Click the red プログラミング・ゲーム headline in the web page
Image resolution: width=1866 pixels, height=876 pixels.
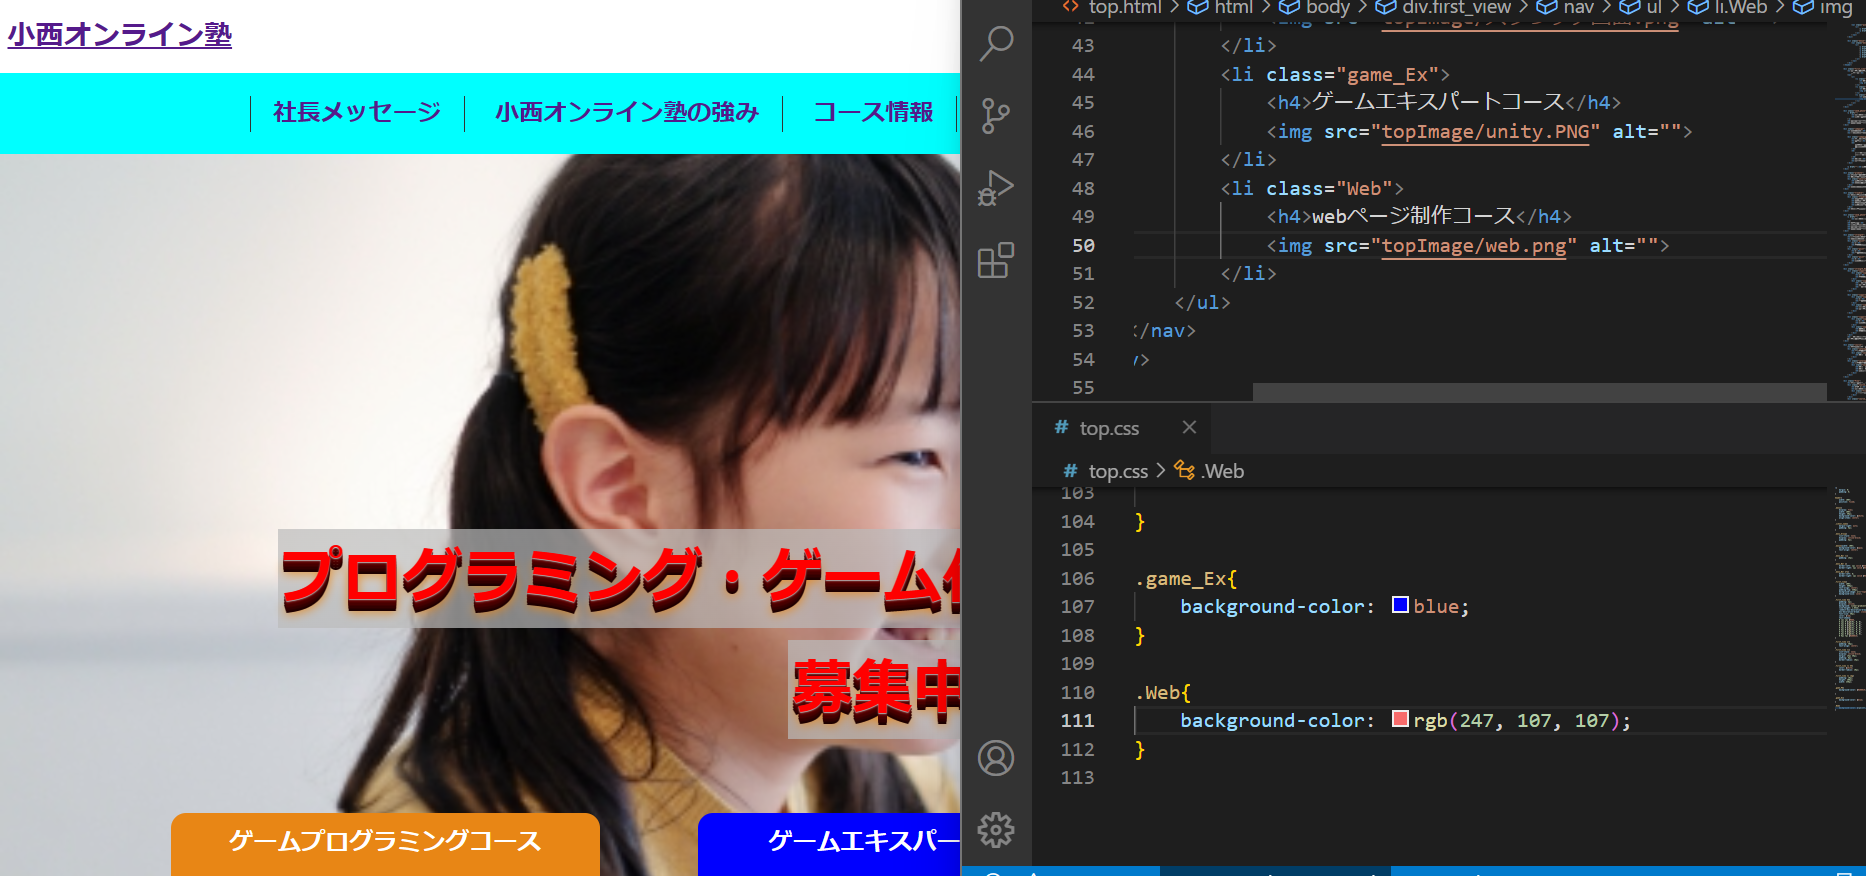pyautogui.click(x=620, y=580)
